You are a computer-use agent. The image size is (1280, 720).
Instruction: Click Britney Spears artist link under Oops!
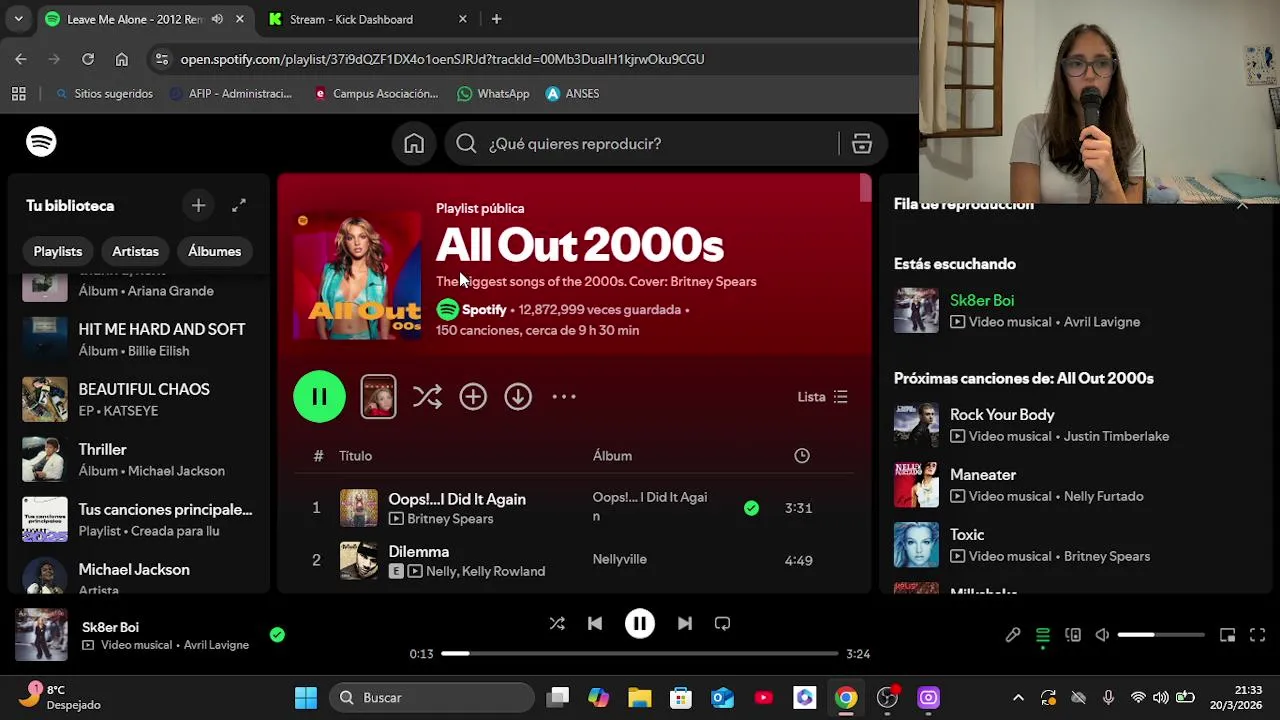(x=450, y=519)
